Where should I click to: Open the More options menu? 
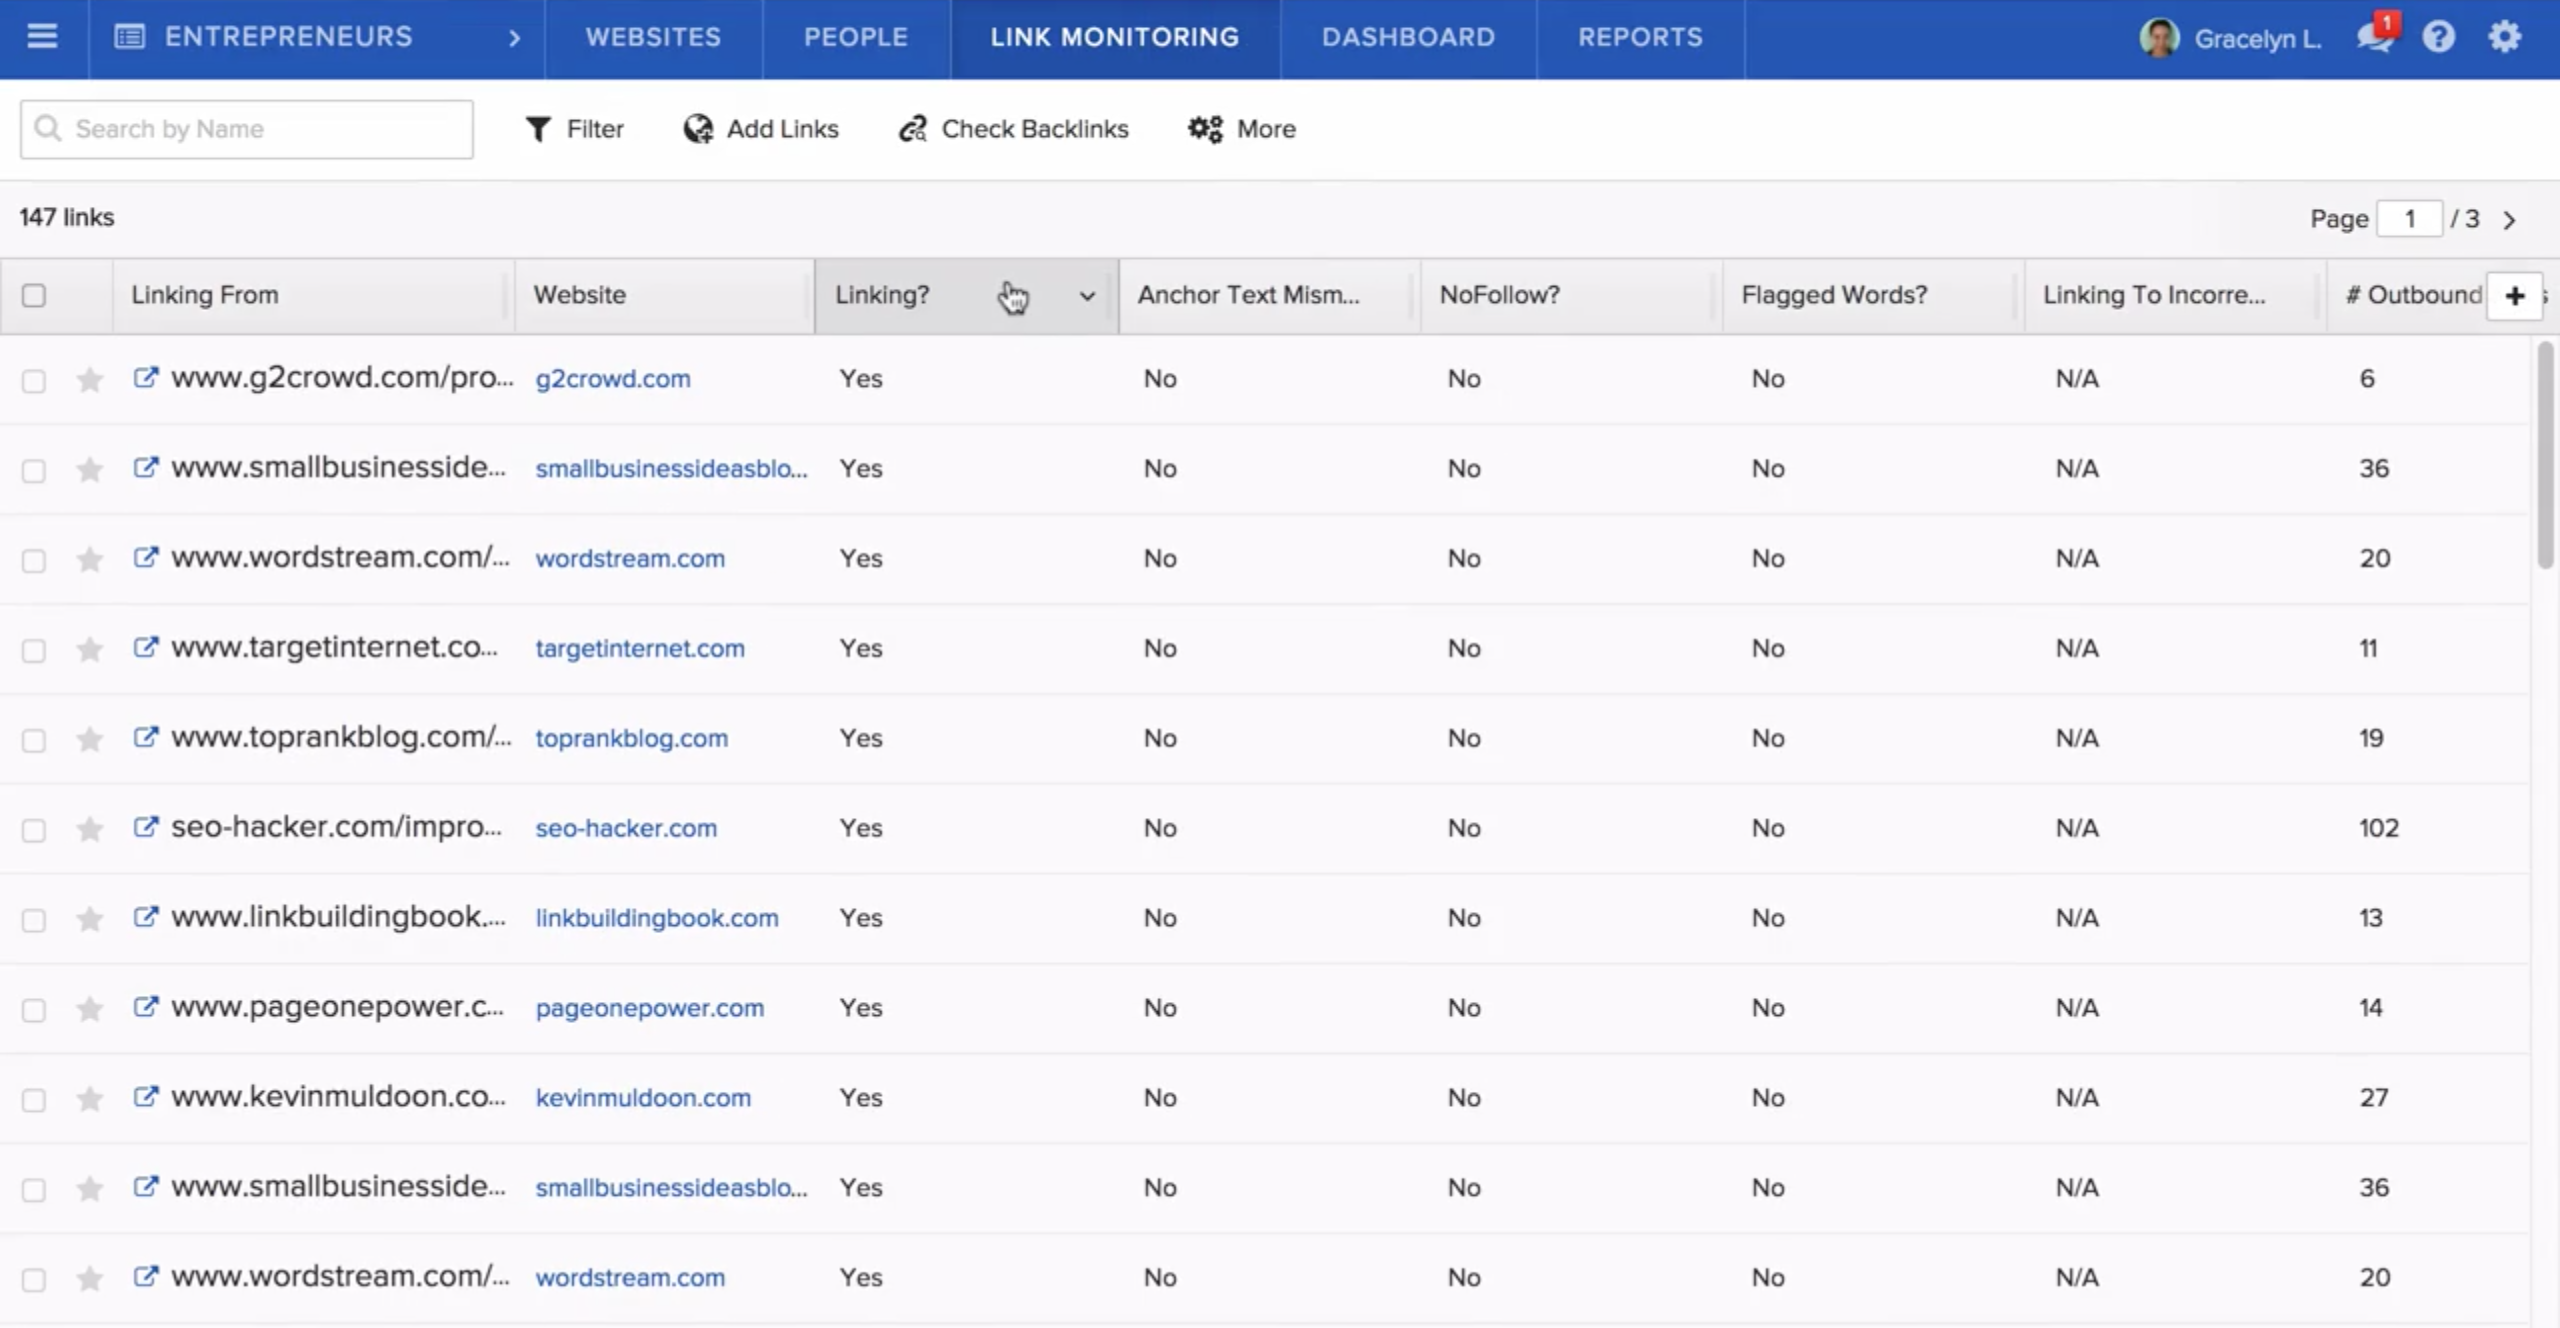(1242, 129)
